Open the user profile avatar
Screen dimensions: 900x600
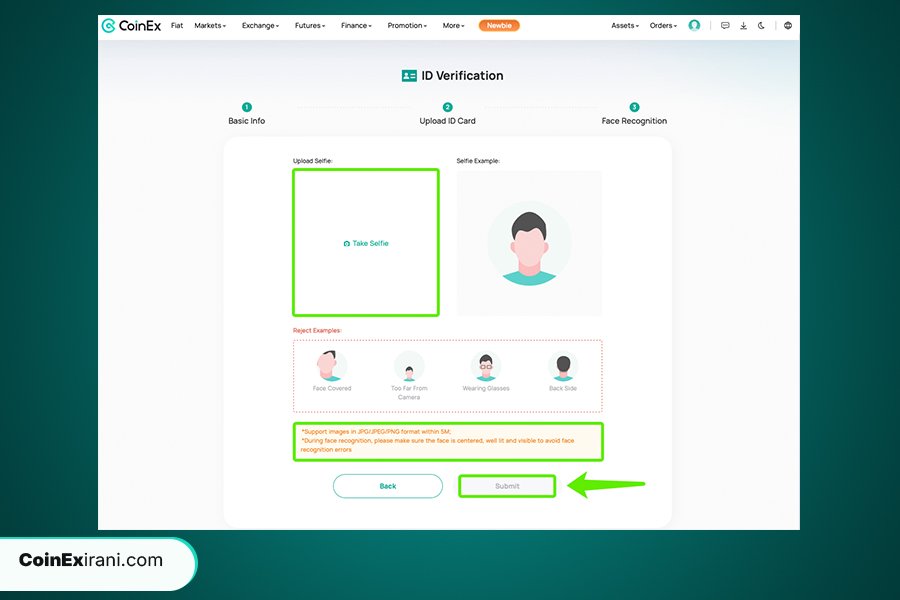tap(694, 26)
